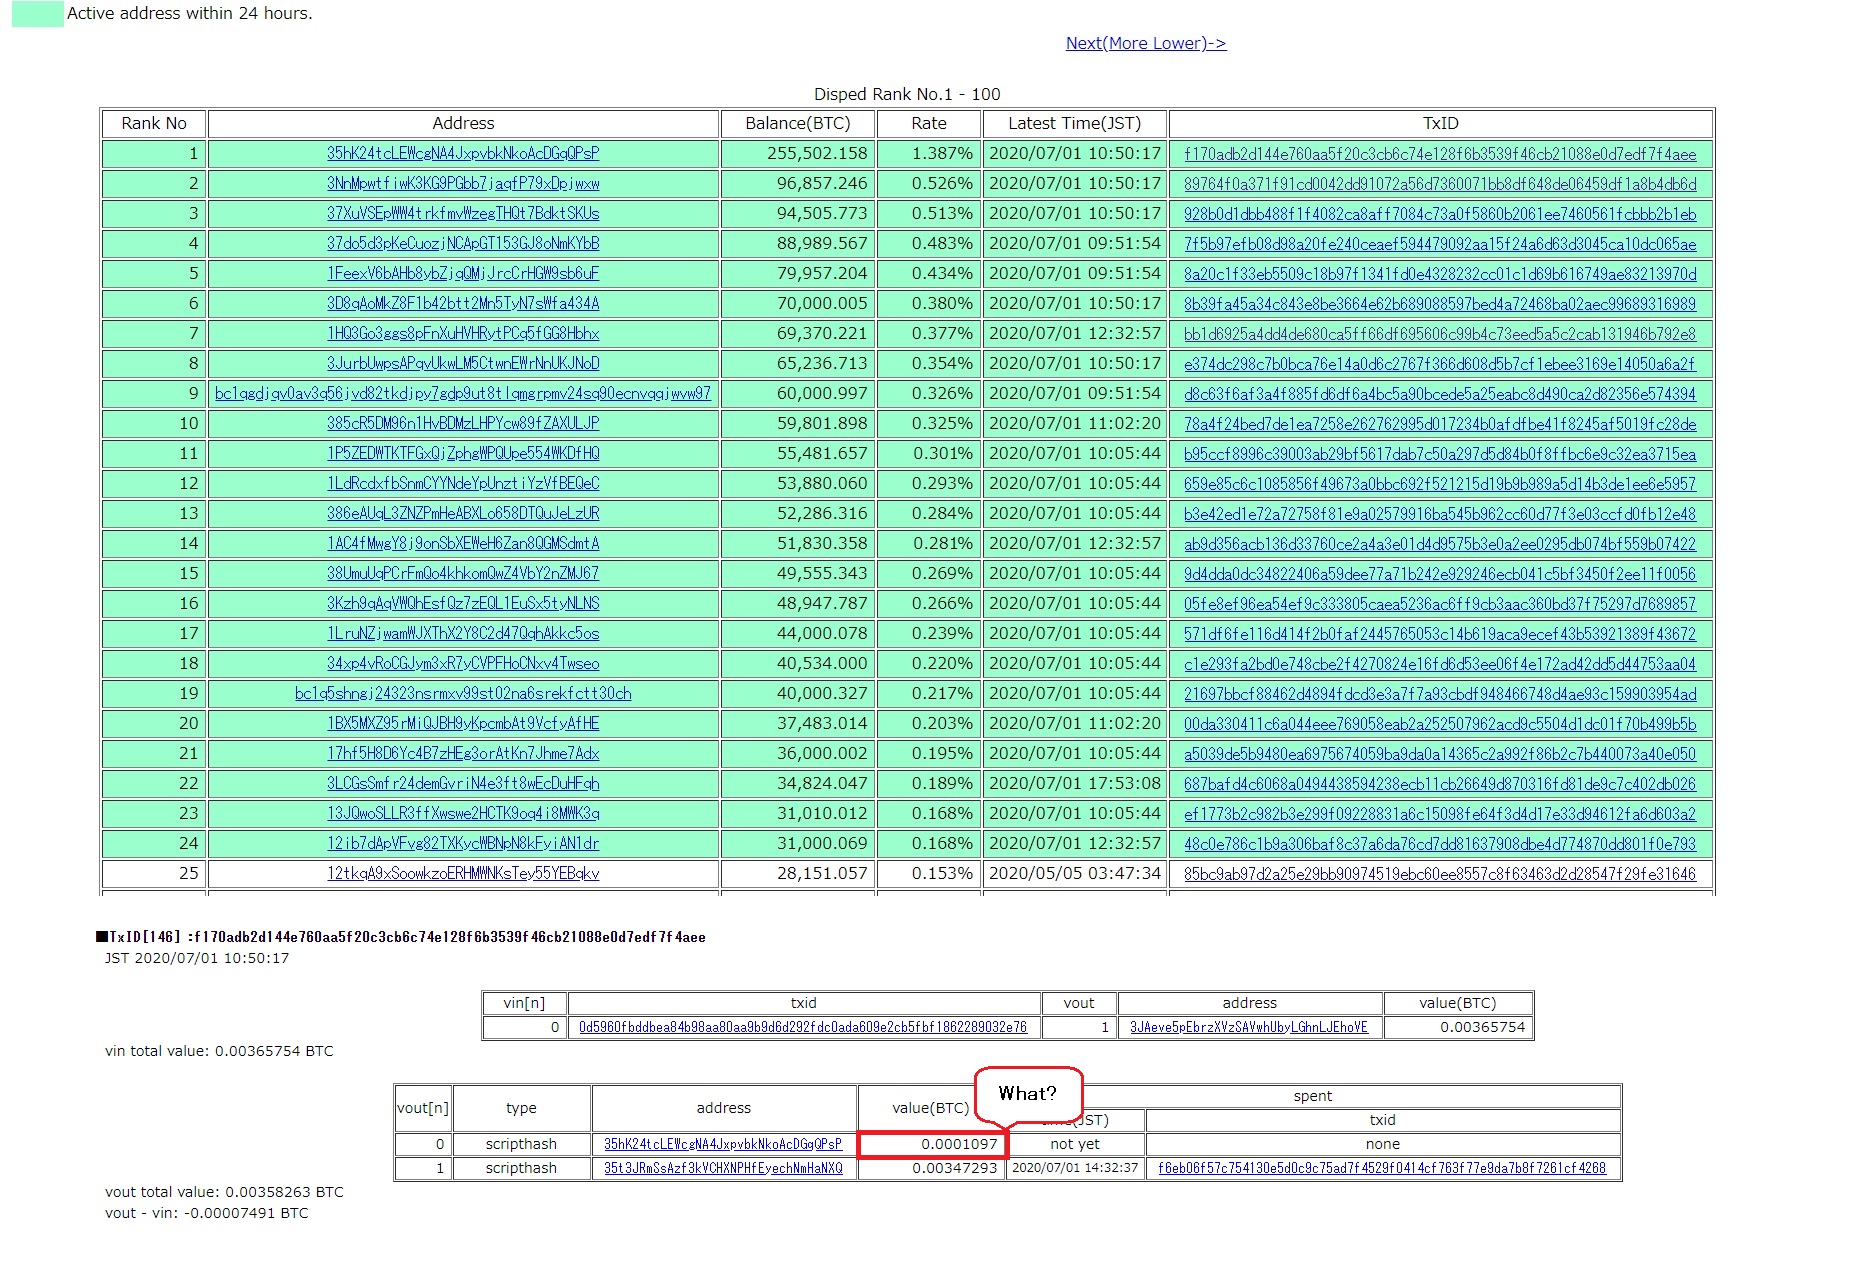The image size is (1858, 1286).
Task: Open rank 6 address starting 3D8qAoMkZ8F1
Action: 463,303
